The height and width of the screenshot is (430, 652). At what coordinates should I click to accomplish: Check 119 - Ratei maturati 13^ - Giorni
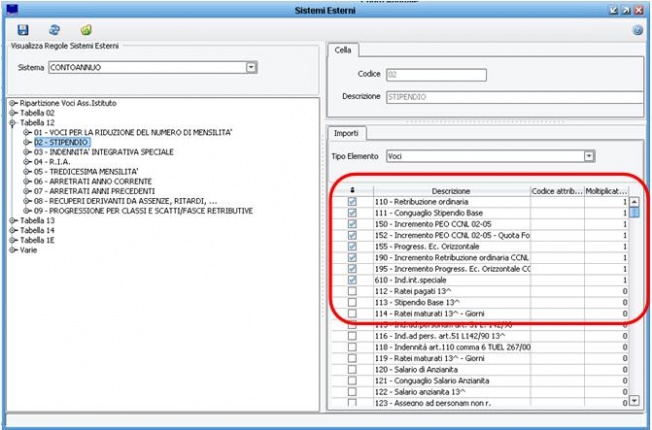click(x=352, y=358)
